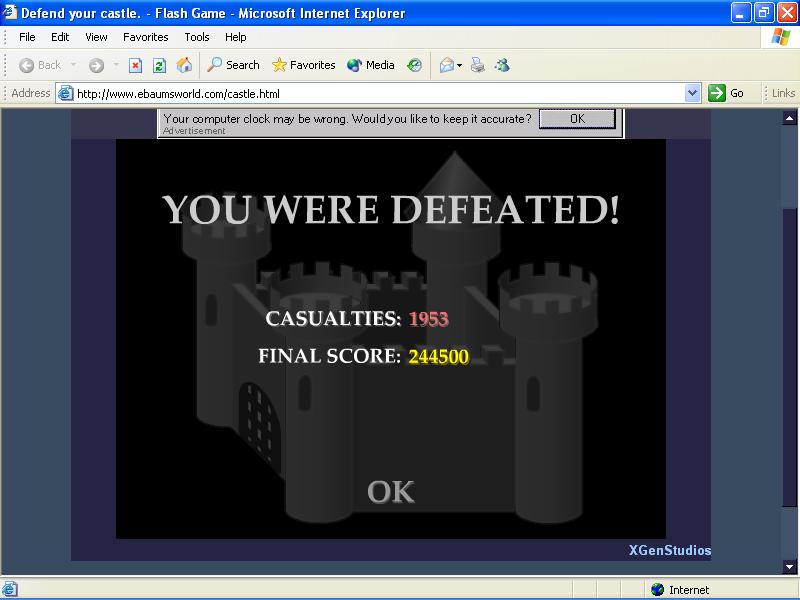Click the casualties value 1953
The height and width of the screenshot is (600, 800).
pos(429,319)
